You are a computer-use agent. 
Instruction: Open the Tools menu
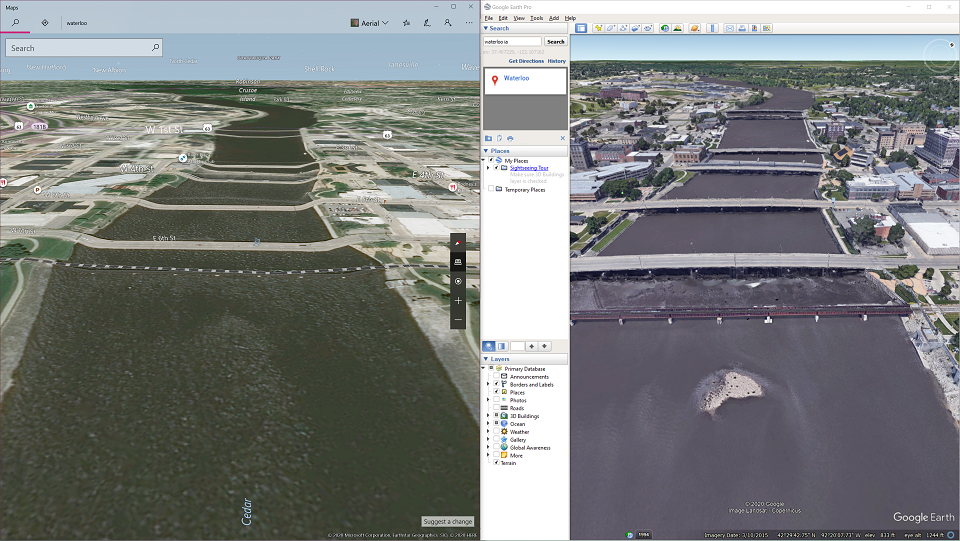(536, 18)
